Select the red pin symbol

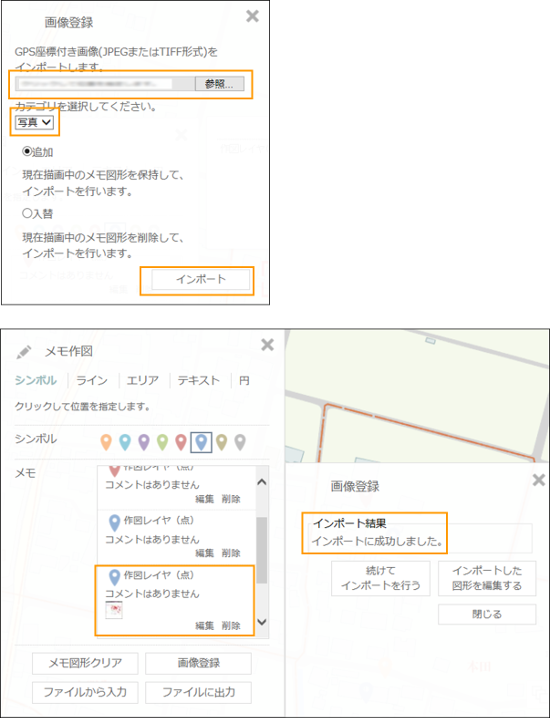(x=181, y=442)
